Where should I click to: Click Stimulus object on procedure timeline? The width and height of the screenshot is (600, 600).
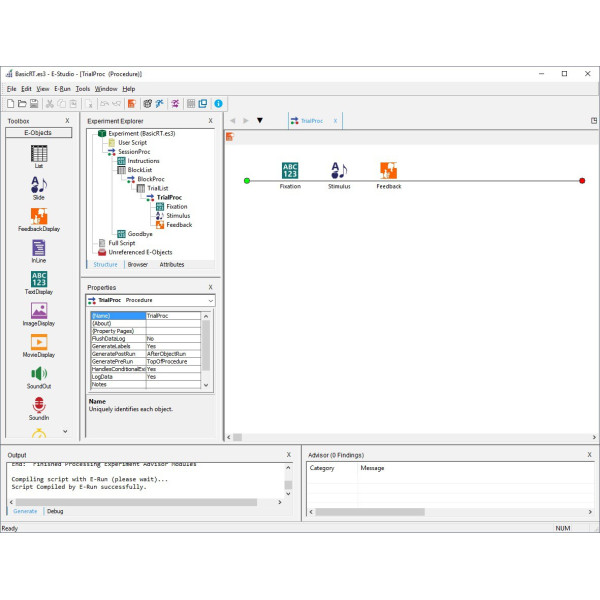coord(339,175)
